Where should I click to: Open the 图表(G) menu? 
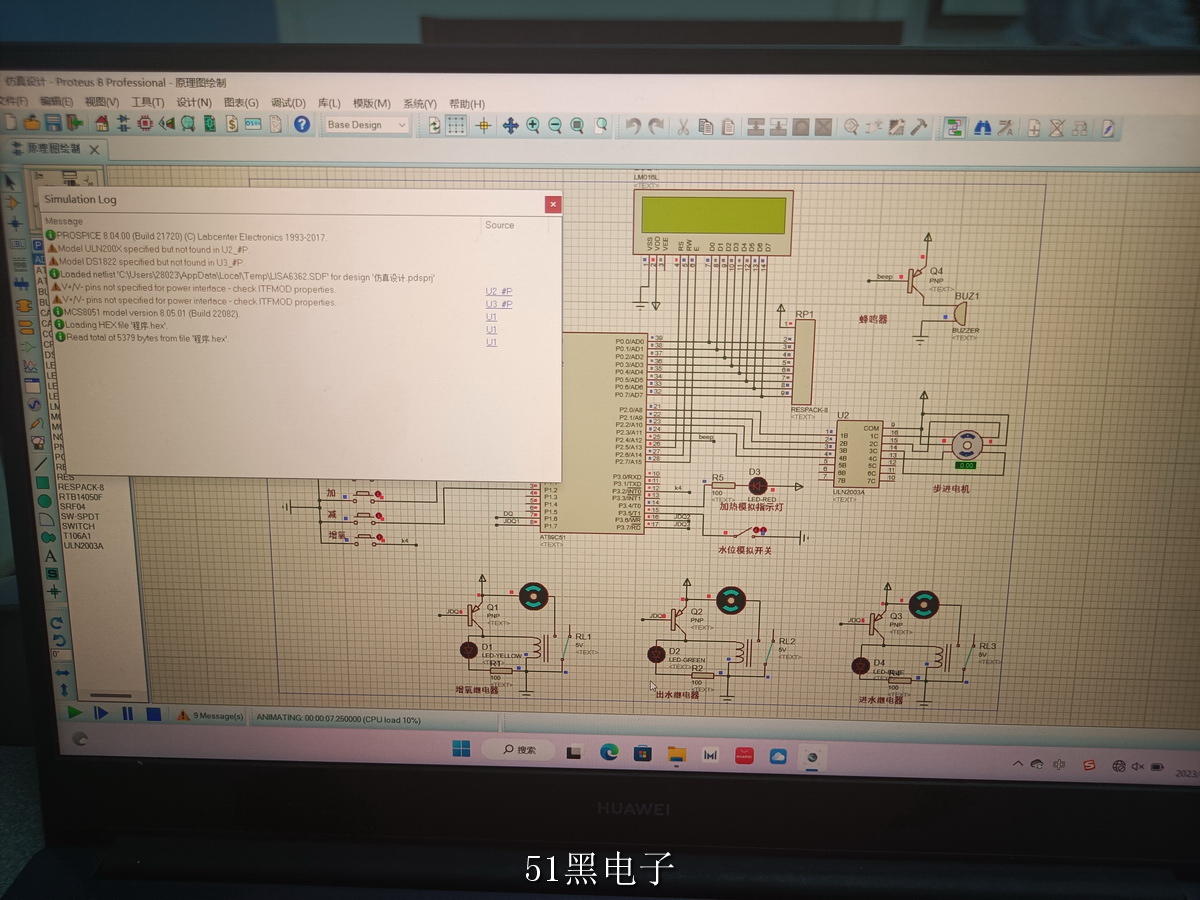pos(241,102)
